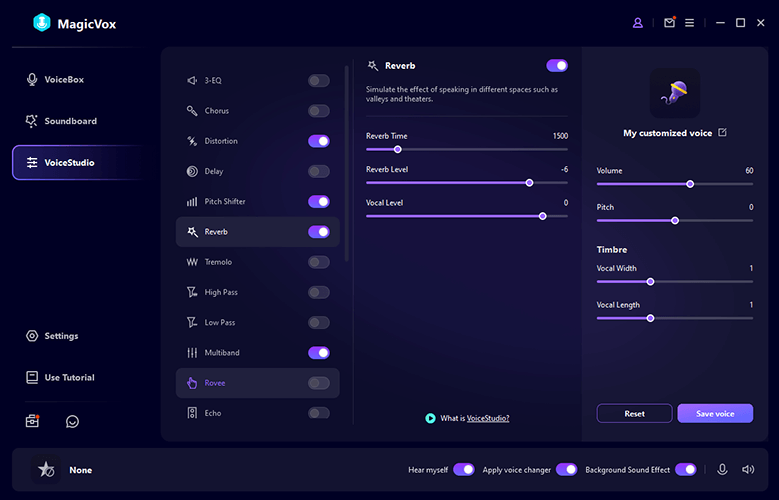Click the user account profile icon
The height and width of the screenshot is (500, 779).
(639, 22)
